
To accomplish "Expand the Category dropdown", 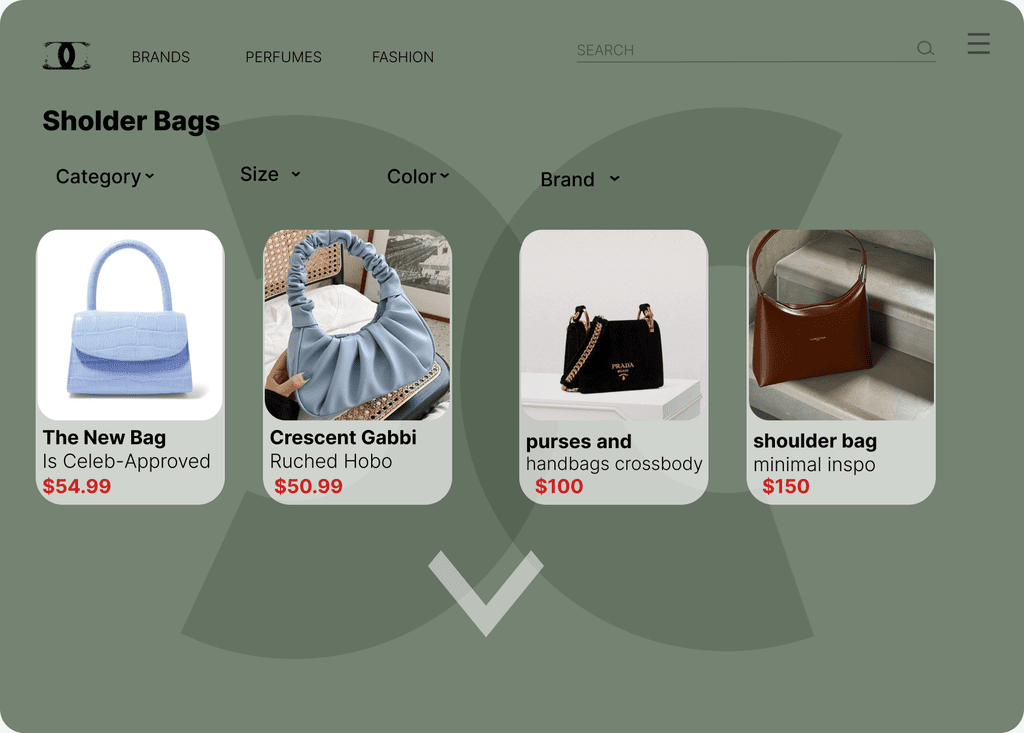I will (x=105, y=176).
